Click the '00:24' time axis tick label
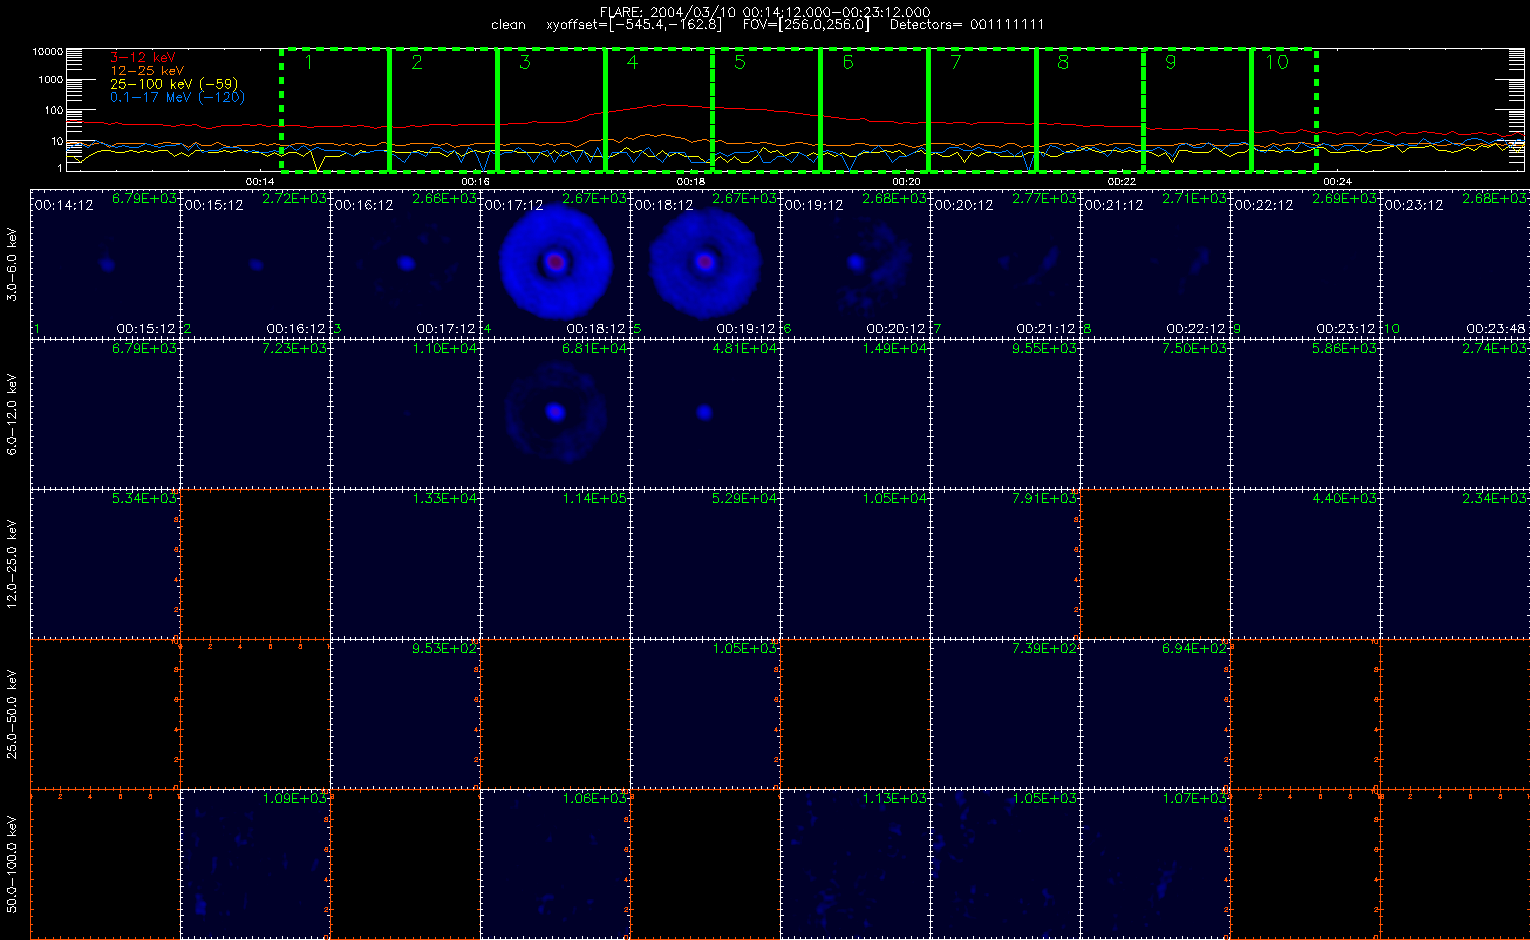The width and height of the screenshot is (1530, 940). click(x=1337, y=182)
